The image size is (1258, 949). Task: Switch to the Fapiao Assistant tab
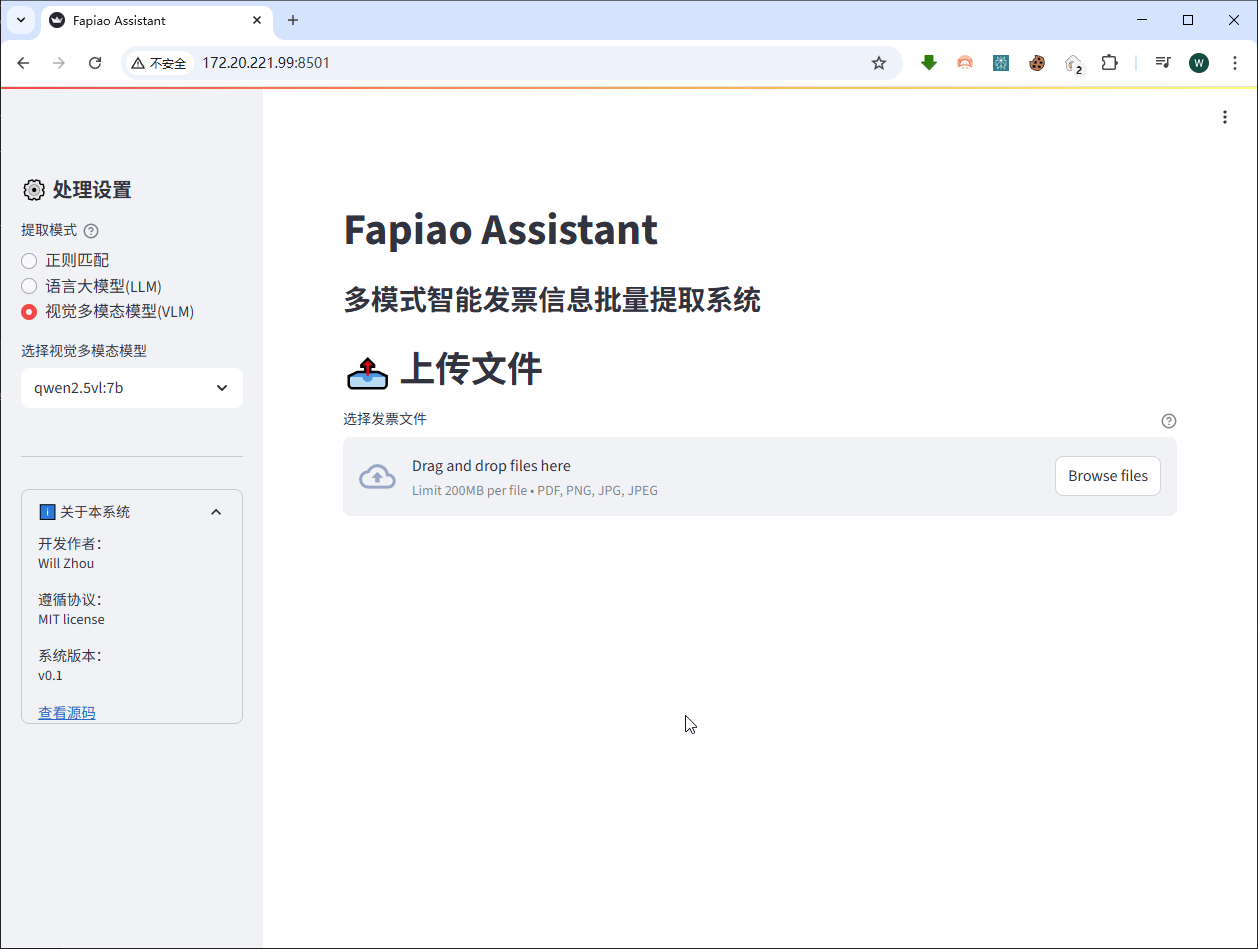pos(156,20)
